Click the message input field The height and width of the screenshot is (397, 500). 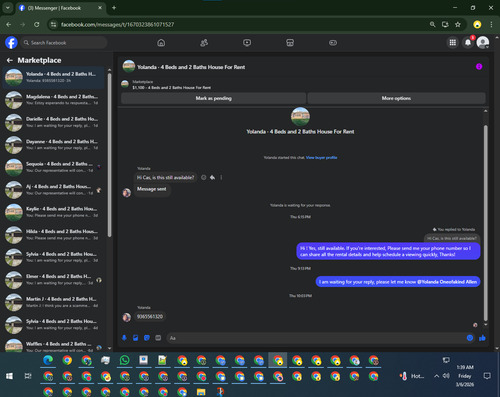317,338
